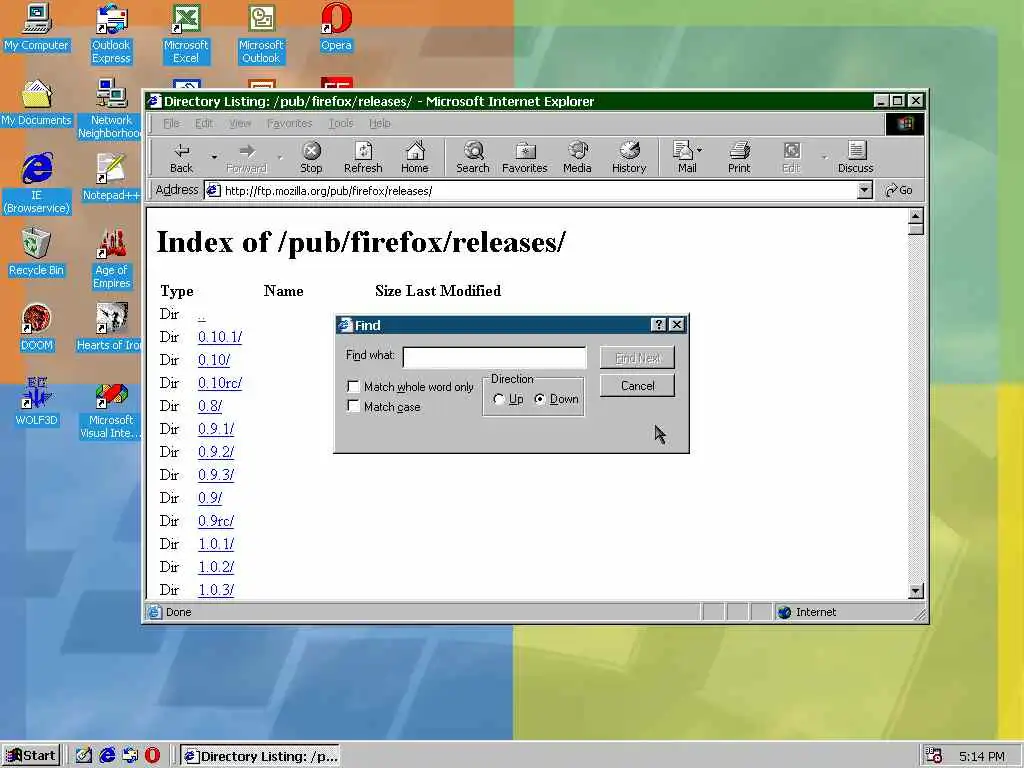This screenshot has height=768, width=1024.
Task: Open the Favorites menu
Action: (x=289, y=123)
